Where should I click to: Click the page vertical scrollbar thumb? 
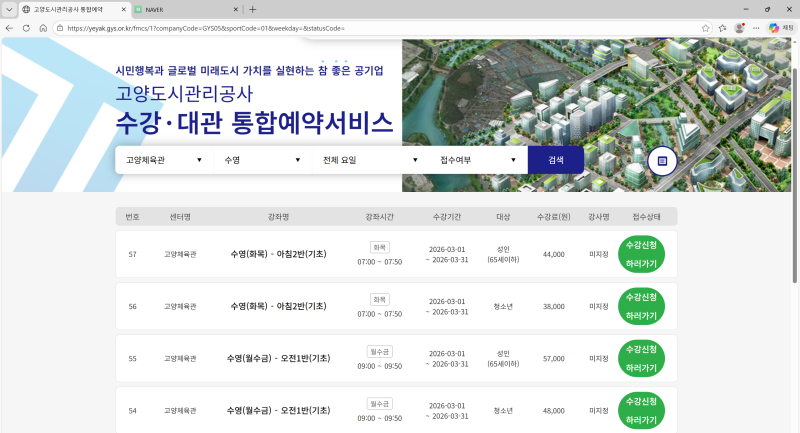[x=794, y=175]
